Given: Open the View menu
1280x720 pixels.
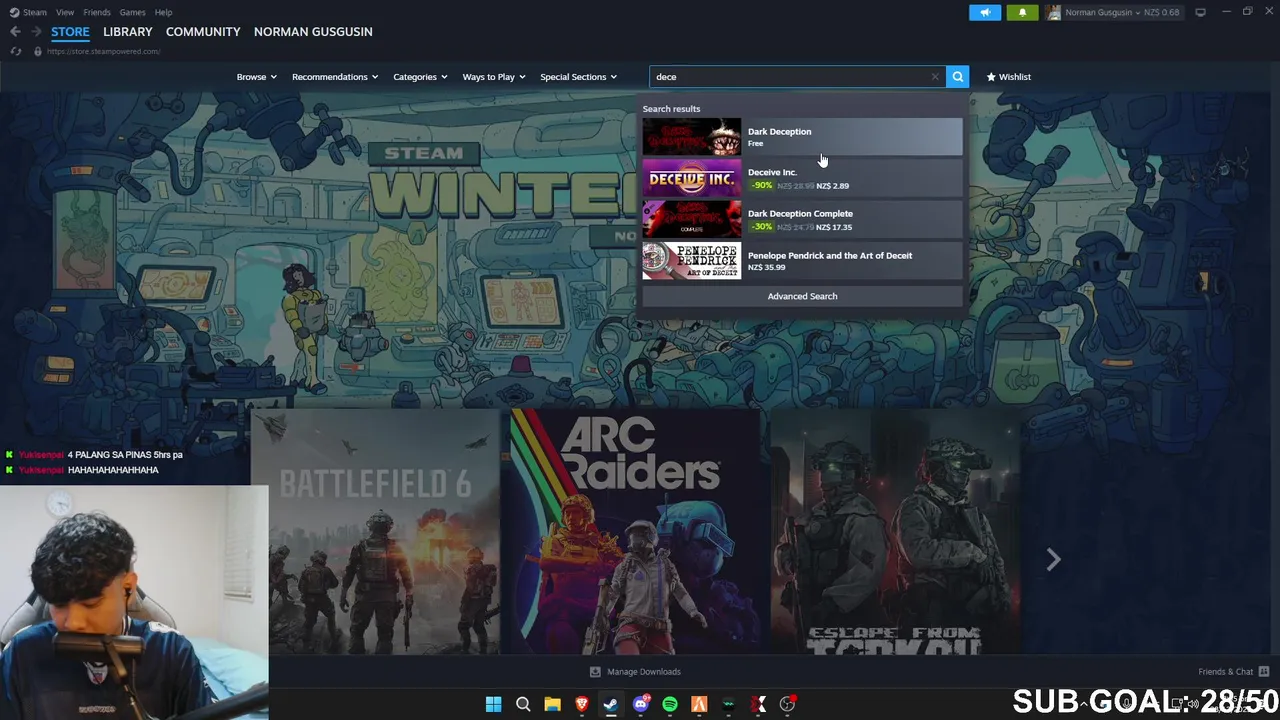Looking at the screenshot, I should click(65, 12).
